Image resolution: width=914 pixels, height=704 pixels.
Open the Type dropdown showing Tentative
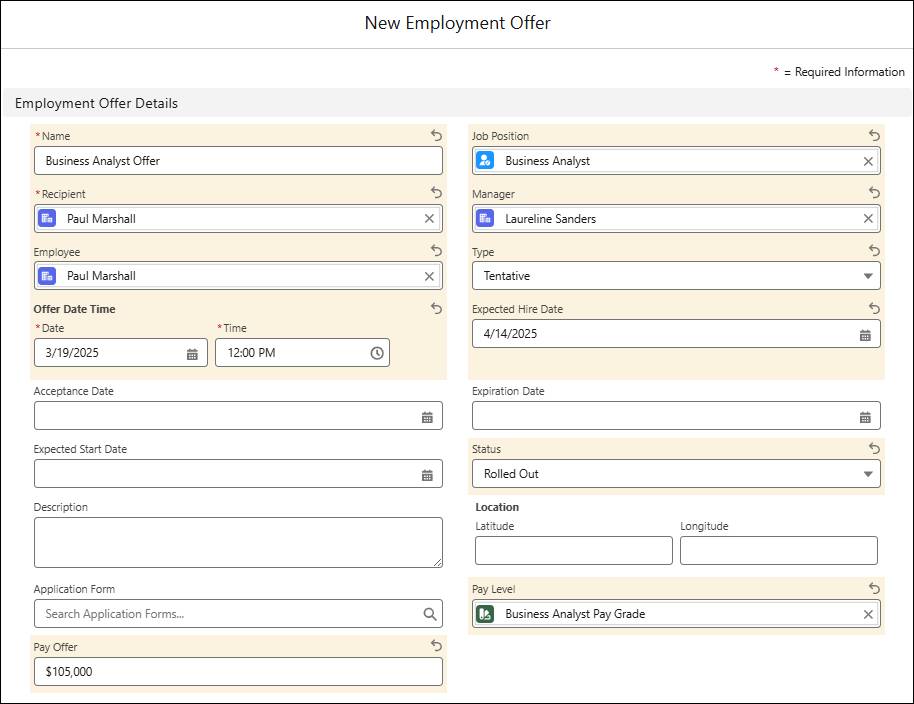point(867,275)
